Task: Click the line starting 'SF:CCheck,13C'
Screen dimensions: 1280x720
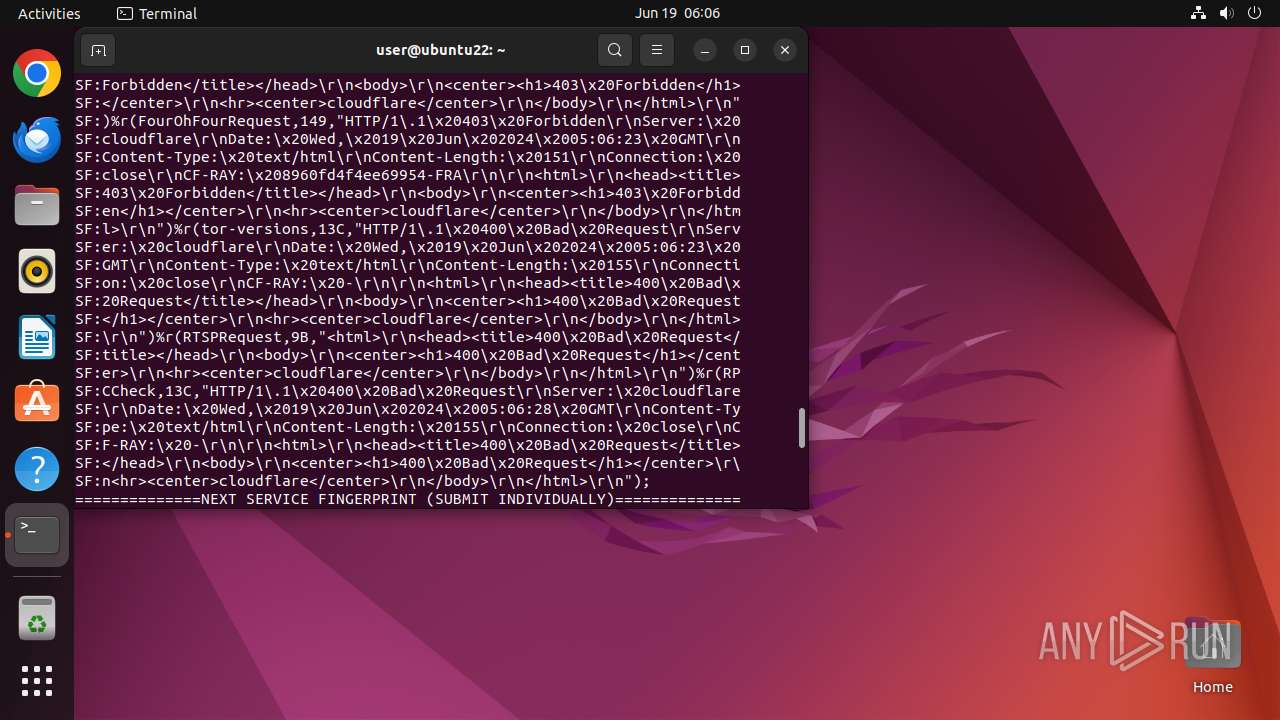Action: pos(408,391)
